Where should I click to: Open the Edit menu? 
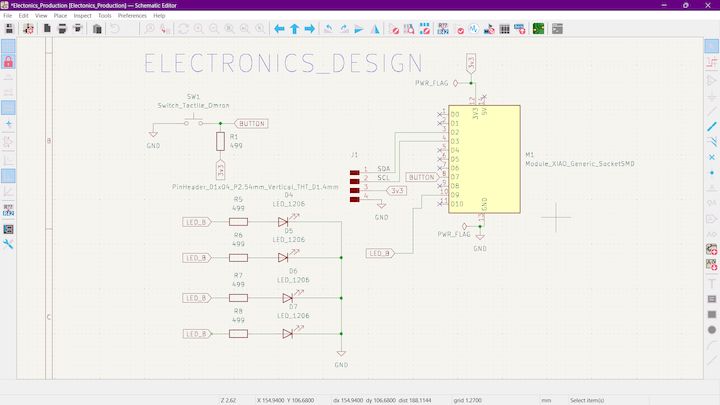click(23, 16)
